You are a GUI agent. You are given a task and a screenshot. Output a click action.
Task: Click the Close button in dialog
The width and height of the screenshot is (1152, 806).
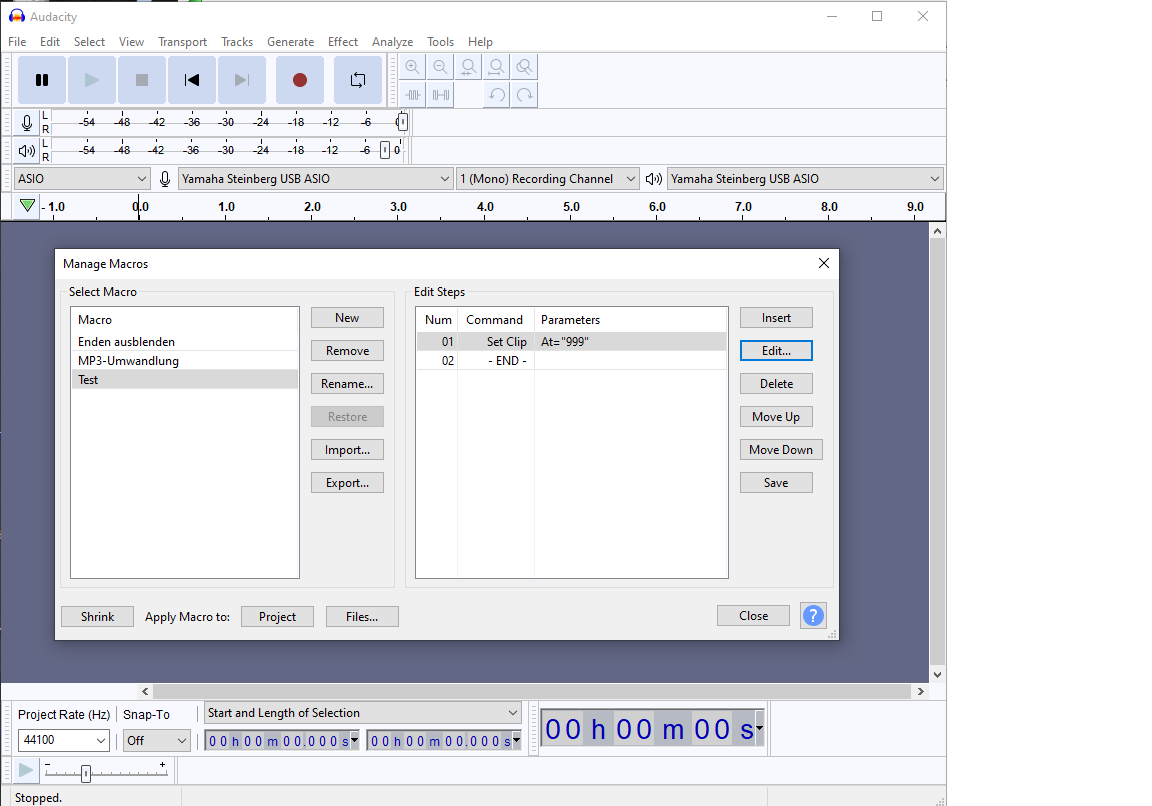click(754, 616)
